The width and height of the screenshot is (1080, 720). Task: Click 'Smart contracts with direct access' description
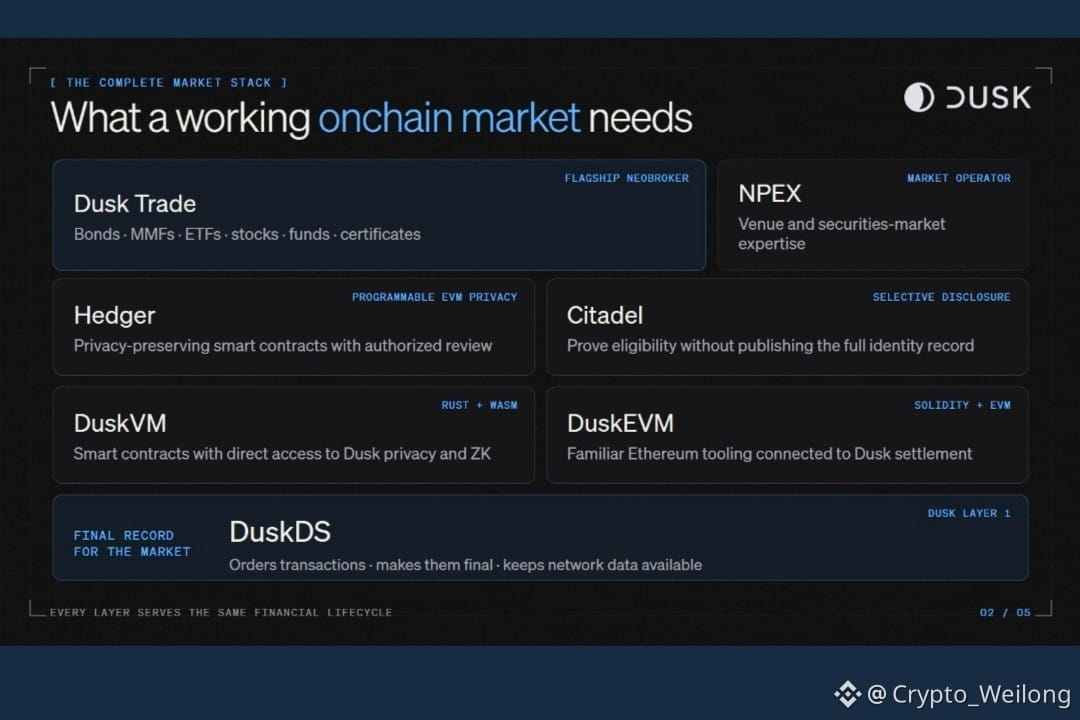(x=282, y=454)
